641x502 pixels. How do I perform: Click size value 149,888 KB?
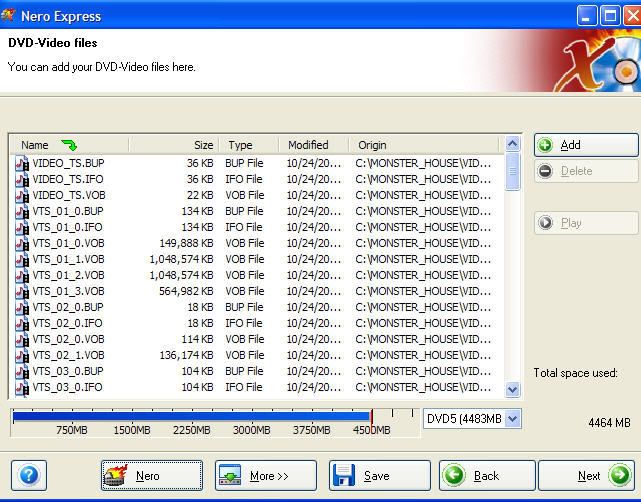(x=186, y=243)
